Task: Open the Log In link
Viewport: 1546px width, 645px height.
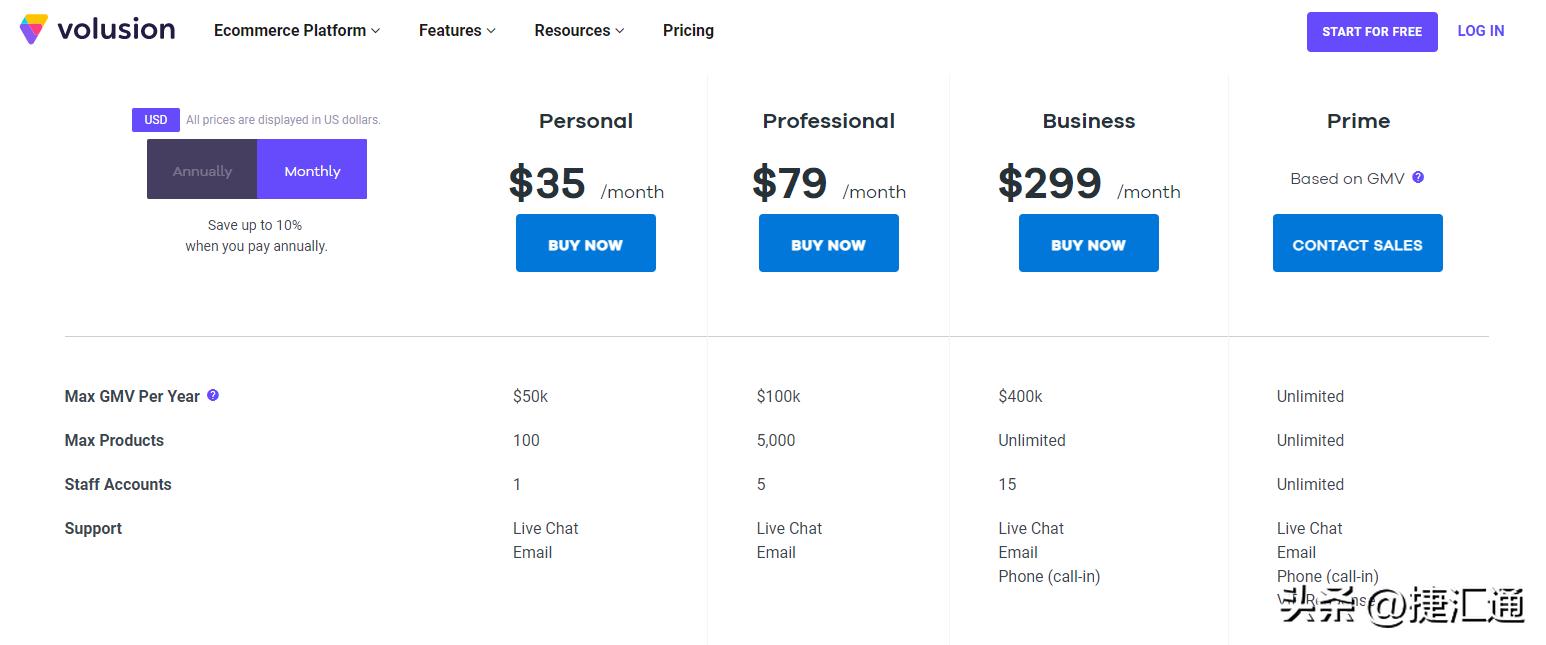Action: 1480,31
